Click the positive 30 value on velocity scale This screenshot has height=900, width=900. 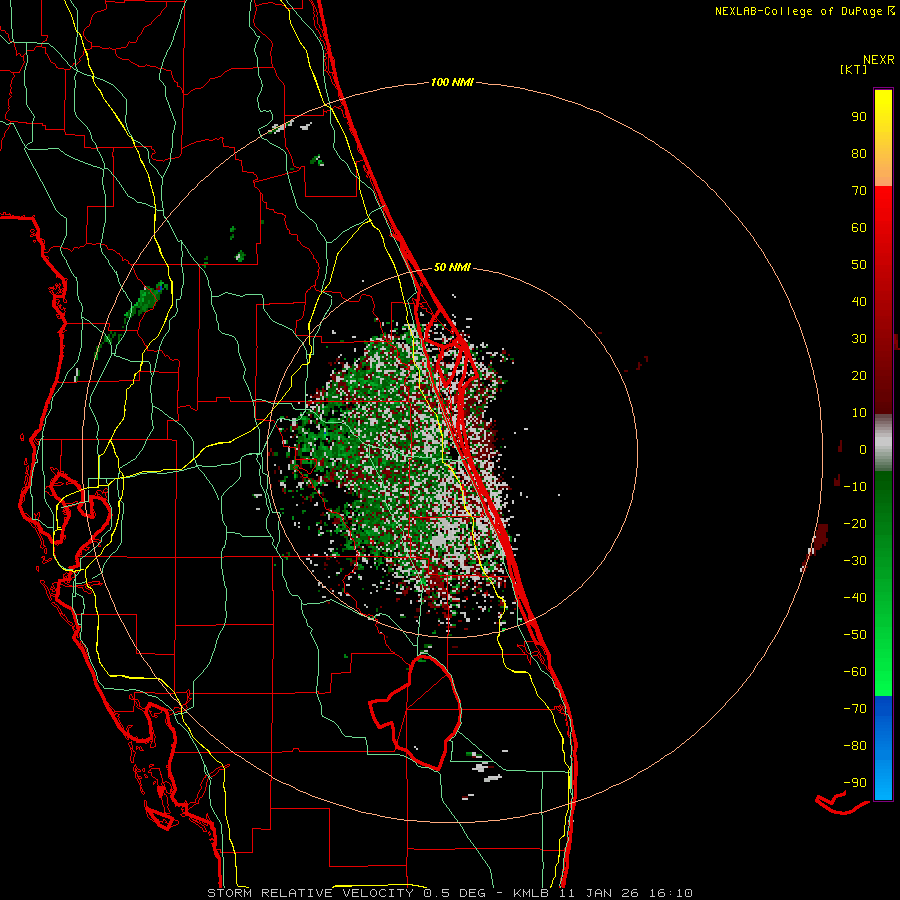[859, 339]
